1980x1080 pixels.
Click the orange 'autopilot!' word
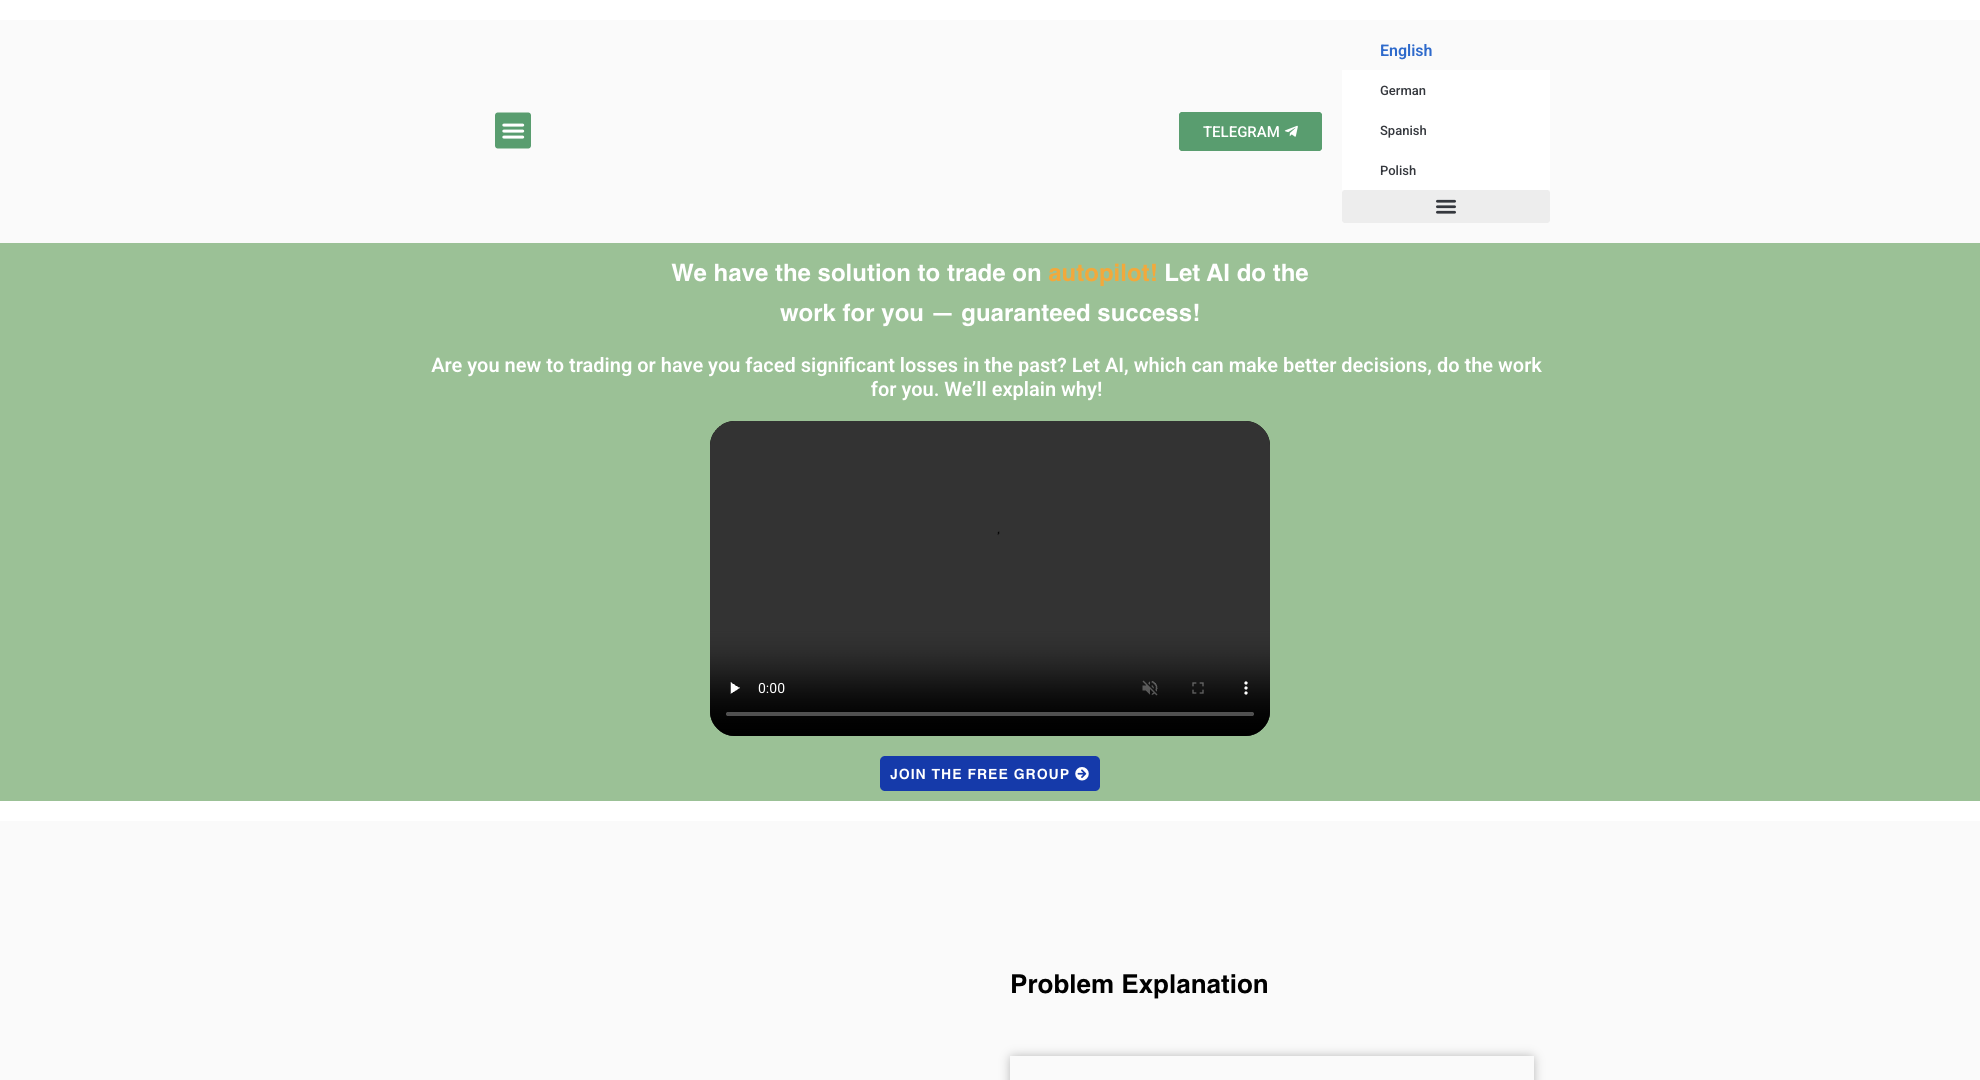coord(1102,273)
